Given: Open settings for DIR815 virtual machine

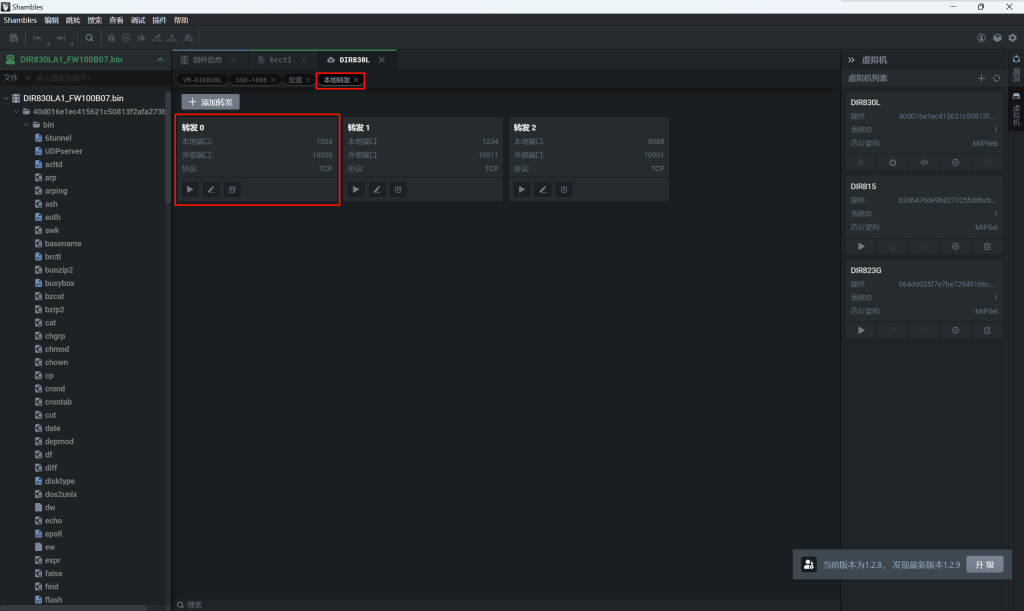Looking at the screenshot, I should tap(955, 246).
